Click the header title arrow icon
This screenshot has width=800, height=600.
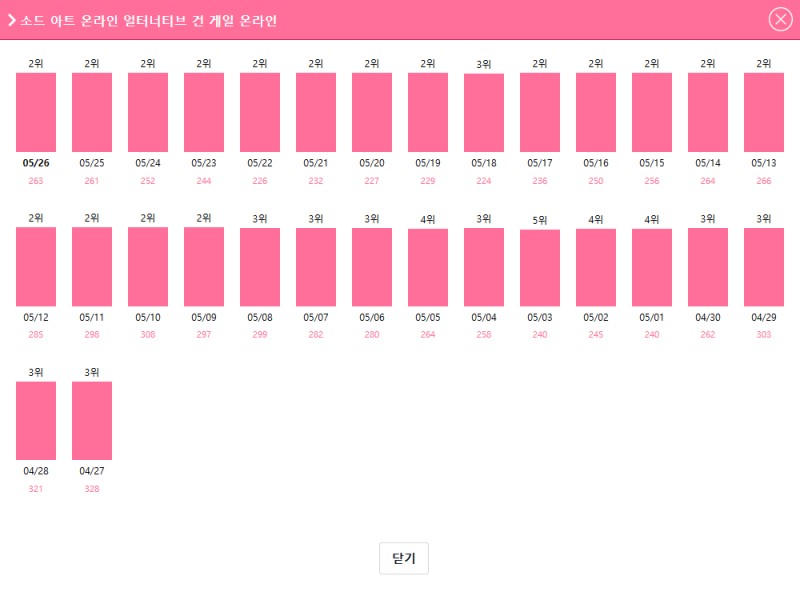pyautogui.click(x=11, y=20)
